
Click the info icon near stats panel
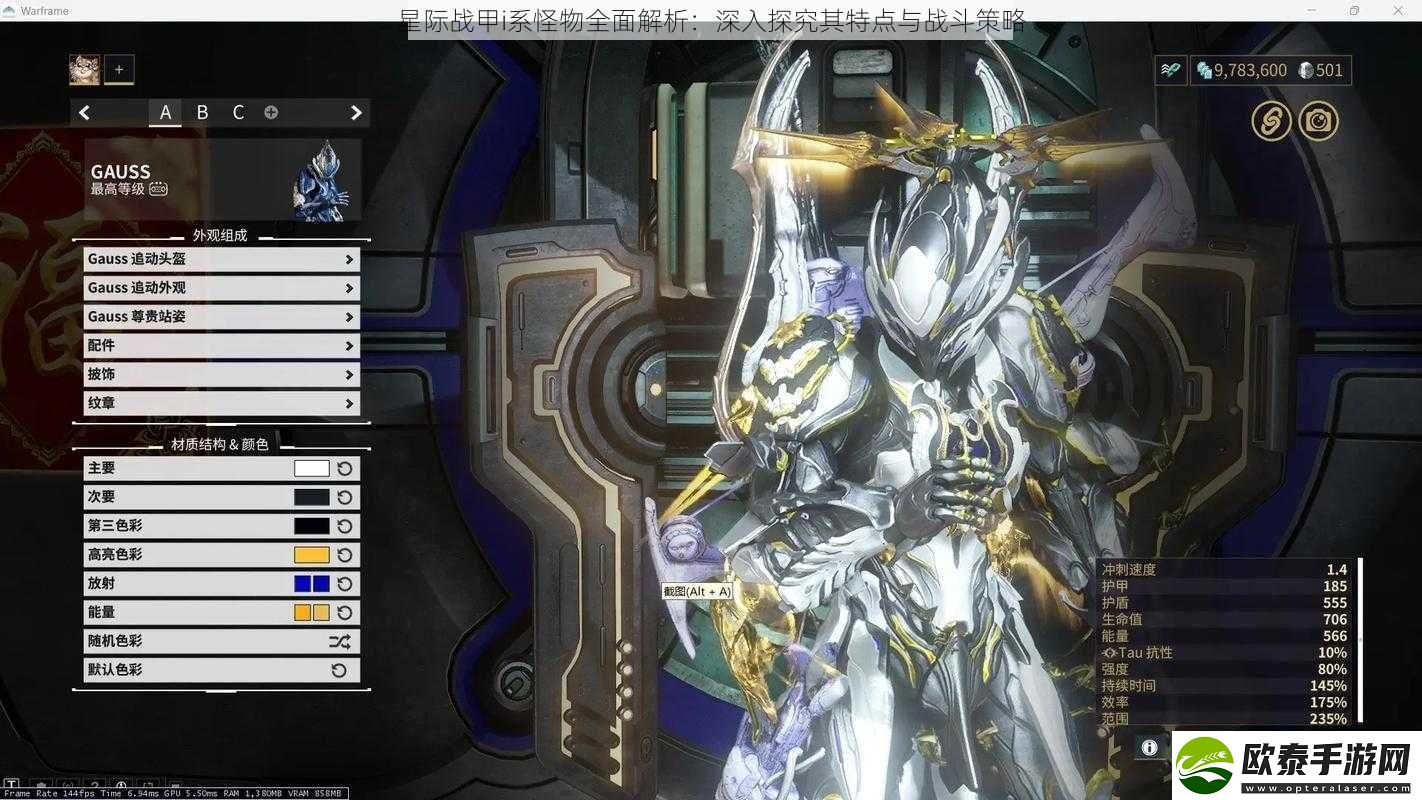pyautogui.click(x=1150, y=747)
